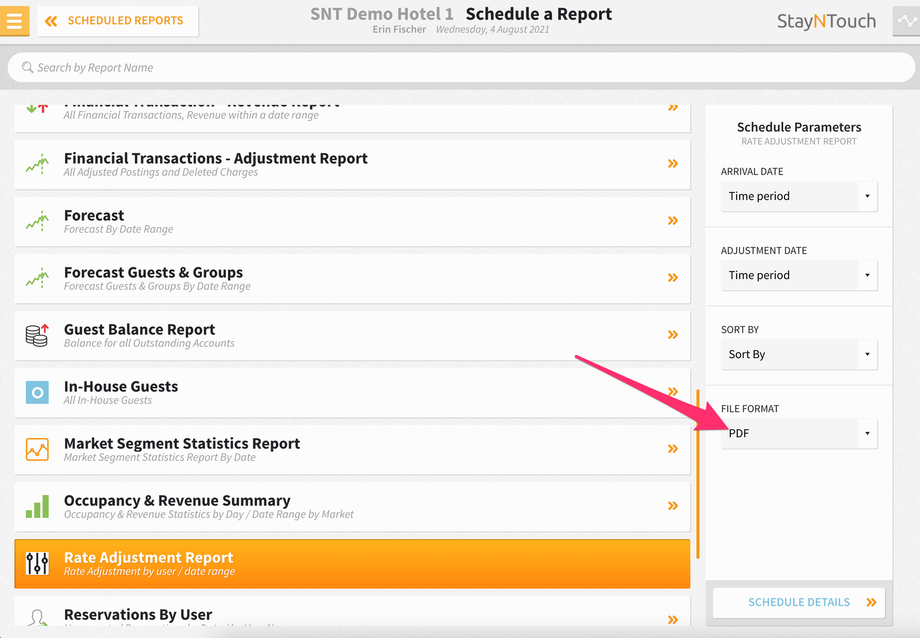Click the Reservations By User person icon

[37, 618]
